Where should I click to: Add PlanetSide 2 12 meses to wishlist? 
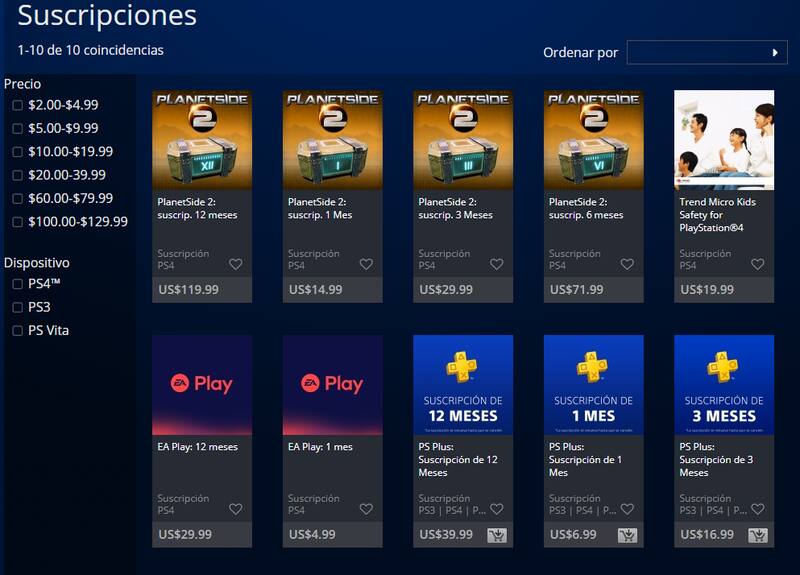pos(235,264)
